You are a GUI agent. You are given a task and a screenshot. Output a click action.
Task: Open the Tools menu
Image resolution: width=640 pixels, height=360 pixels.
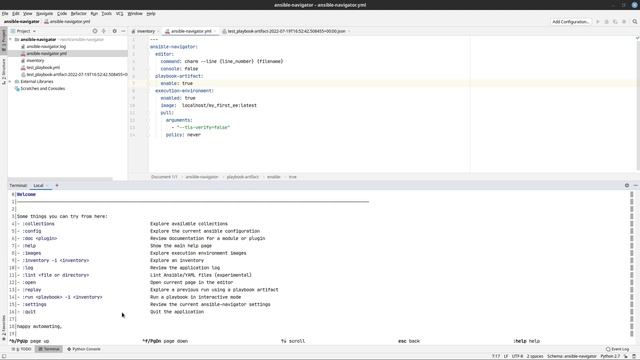point(106,13)
